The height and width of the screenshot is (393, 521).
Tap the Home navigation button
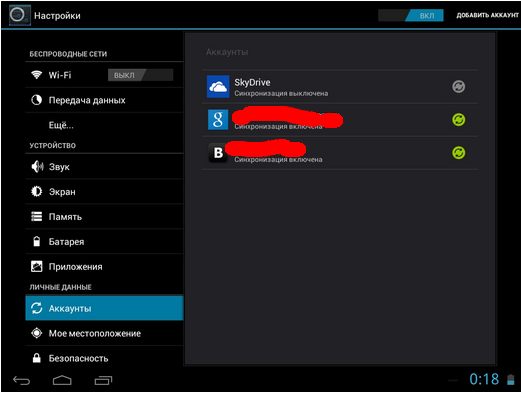tap(62, 380)
